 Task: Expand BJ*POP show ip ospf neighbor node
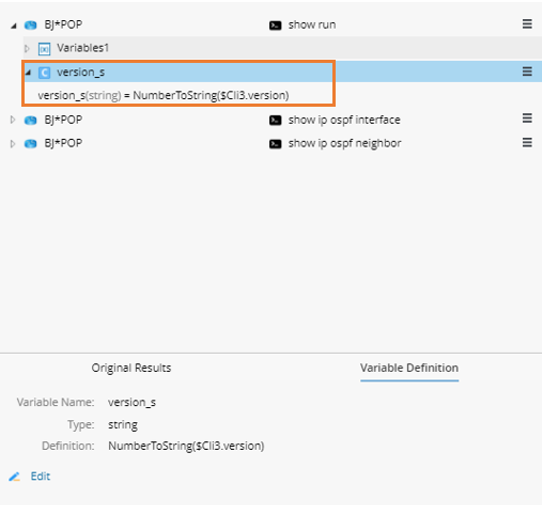(13, 143)
